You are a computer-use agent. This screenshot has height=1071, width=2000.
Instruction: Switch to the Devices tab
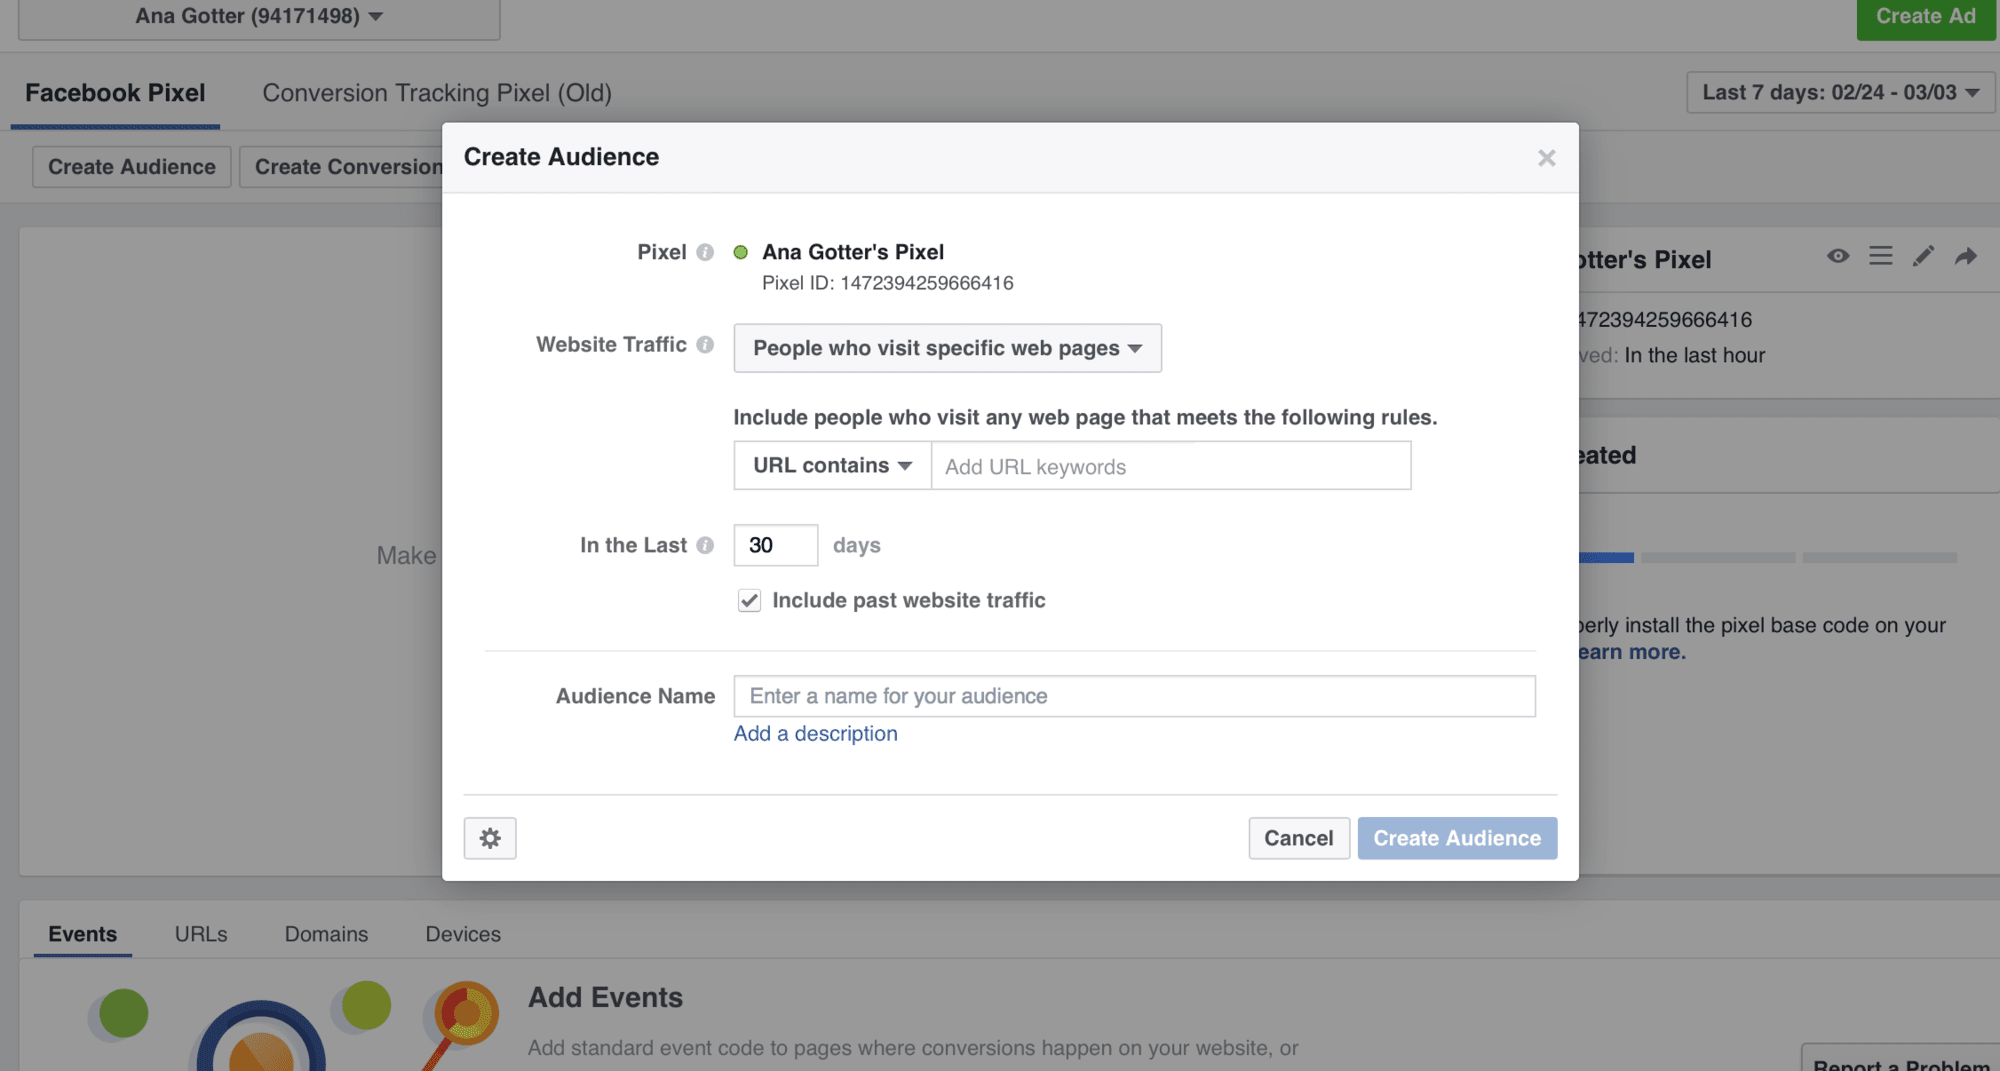(463, 934)
